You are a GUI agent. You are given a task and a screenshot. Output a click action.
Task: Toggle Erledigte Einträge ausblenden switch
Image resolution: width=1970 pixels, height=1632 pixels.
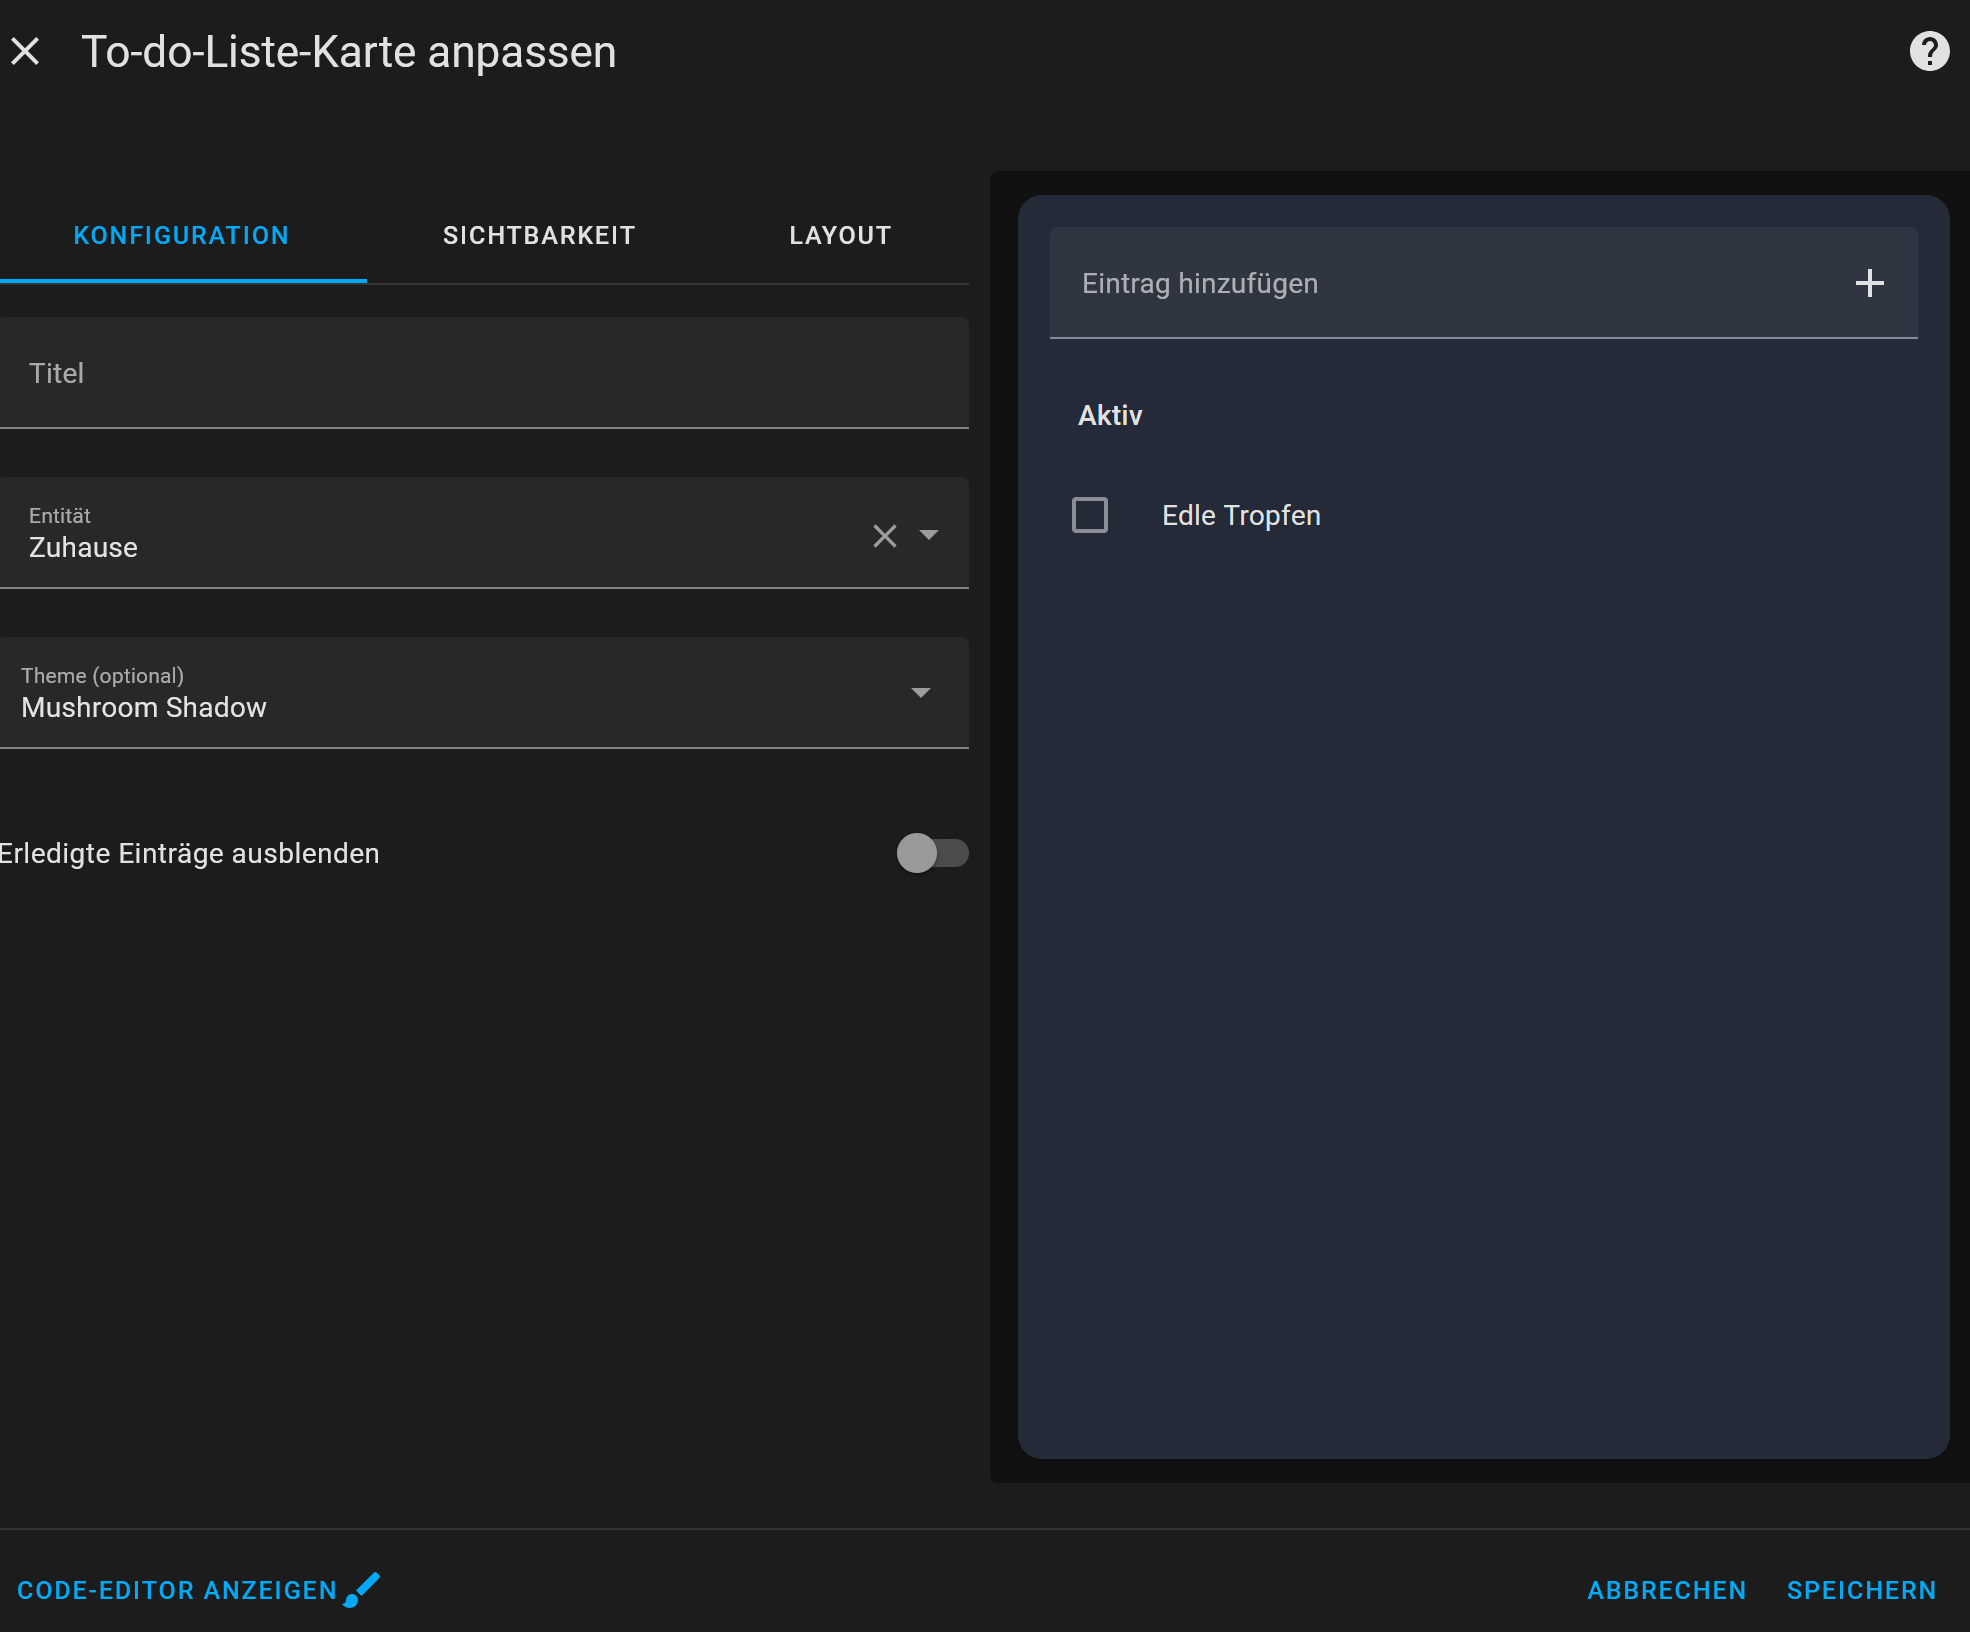point(932,853)
